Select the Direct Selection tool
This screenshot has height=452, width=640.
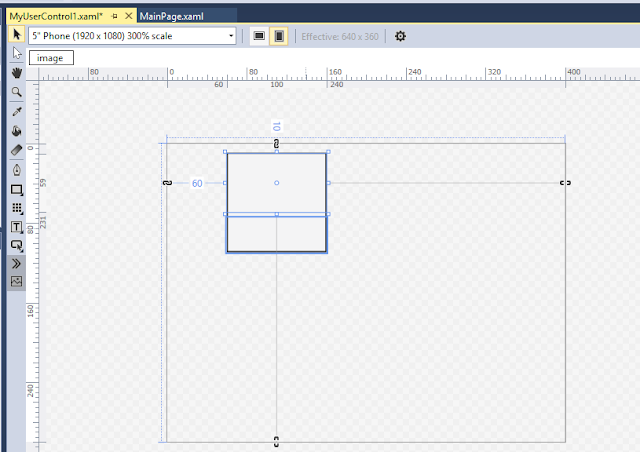pos(17,53)
